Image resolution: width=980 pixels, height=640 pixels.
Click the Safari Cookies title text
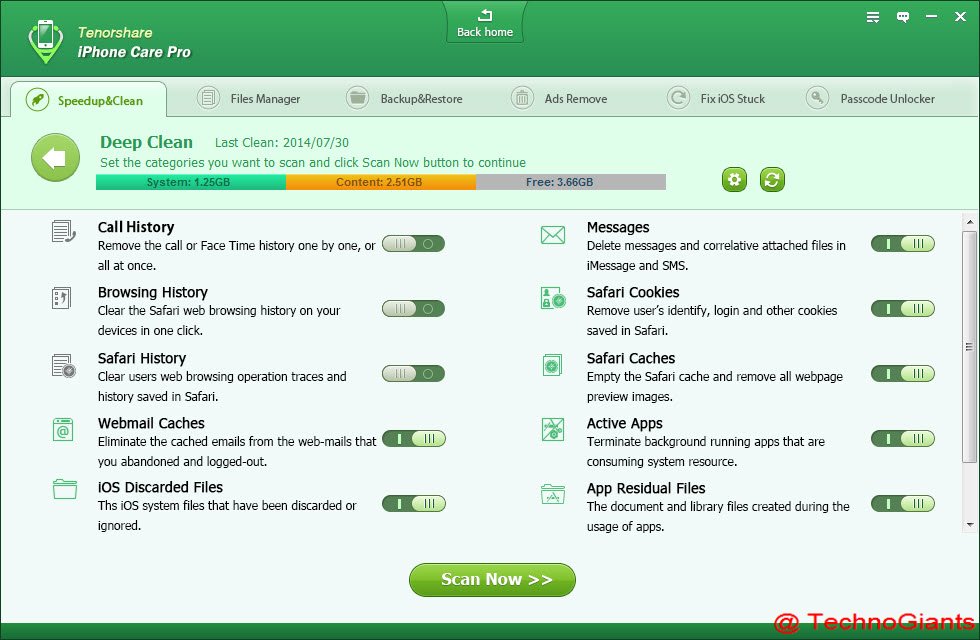coord(632,292)
